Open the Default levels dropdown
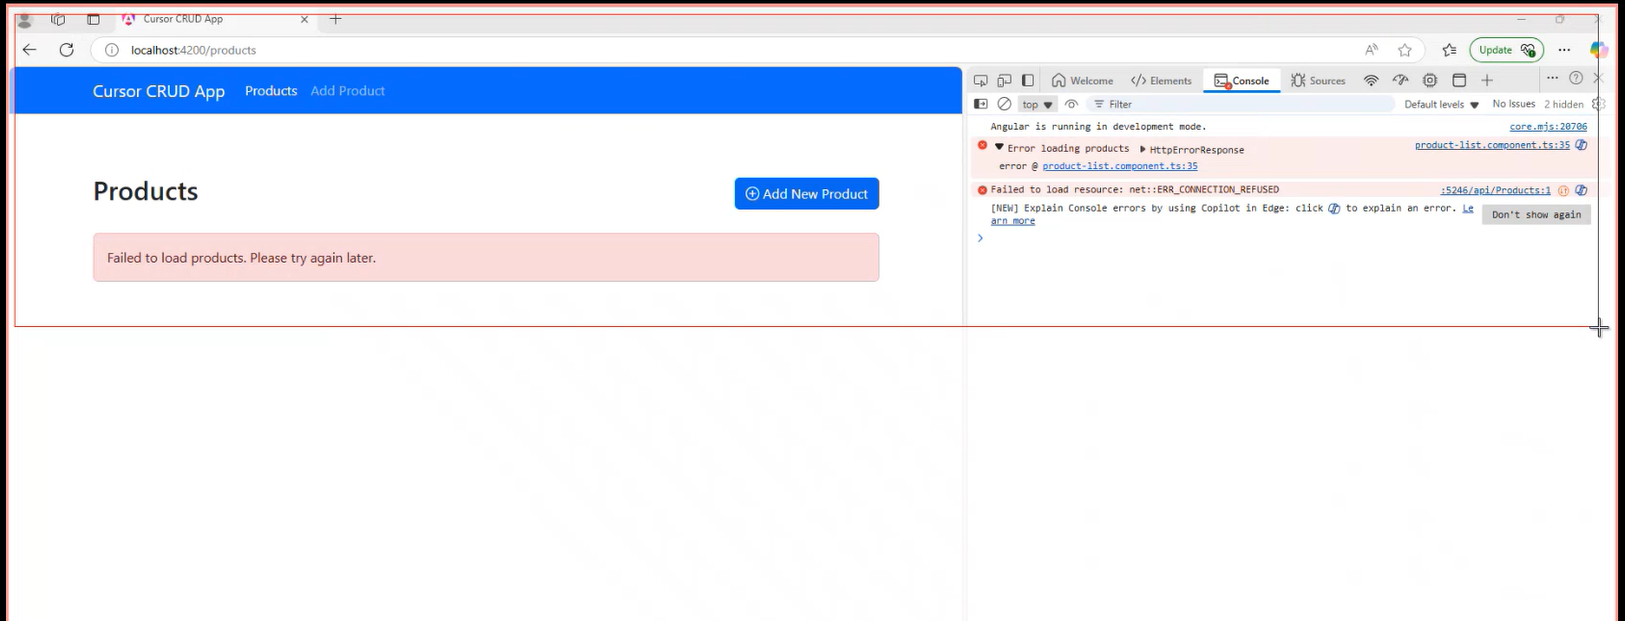Viewport: 1625px width, 621px height. (1441, 104)
